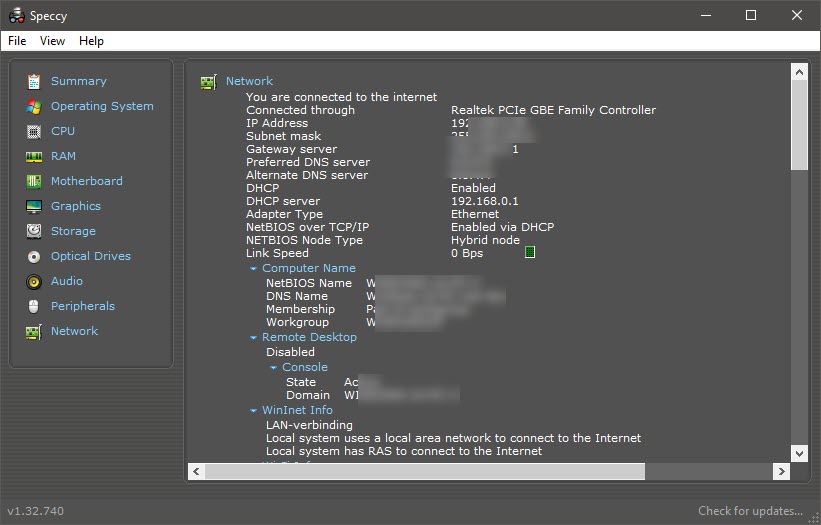The width and height of the screenshot is (821, 525).
Task: Click the LAN-verbinding entry
Action: click(309, 425)
